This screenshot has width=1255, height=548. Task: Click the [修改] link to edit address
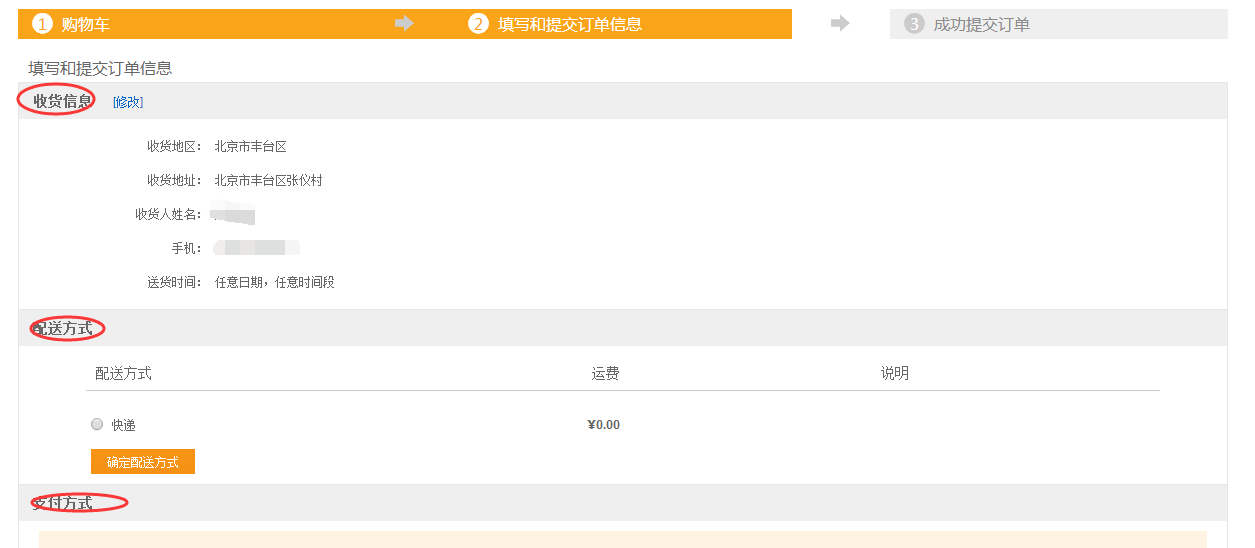(x=128, y=102)
